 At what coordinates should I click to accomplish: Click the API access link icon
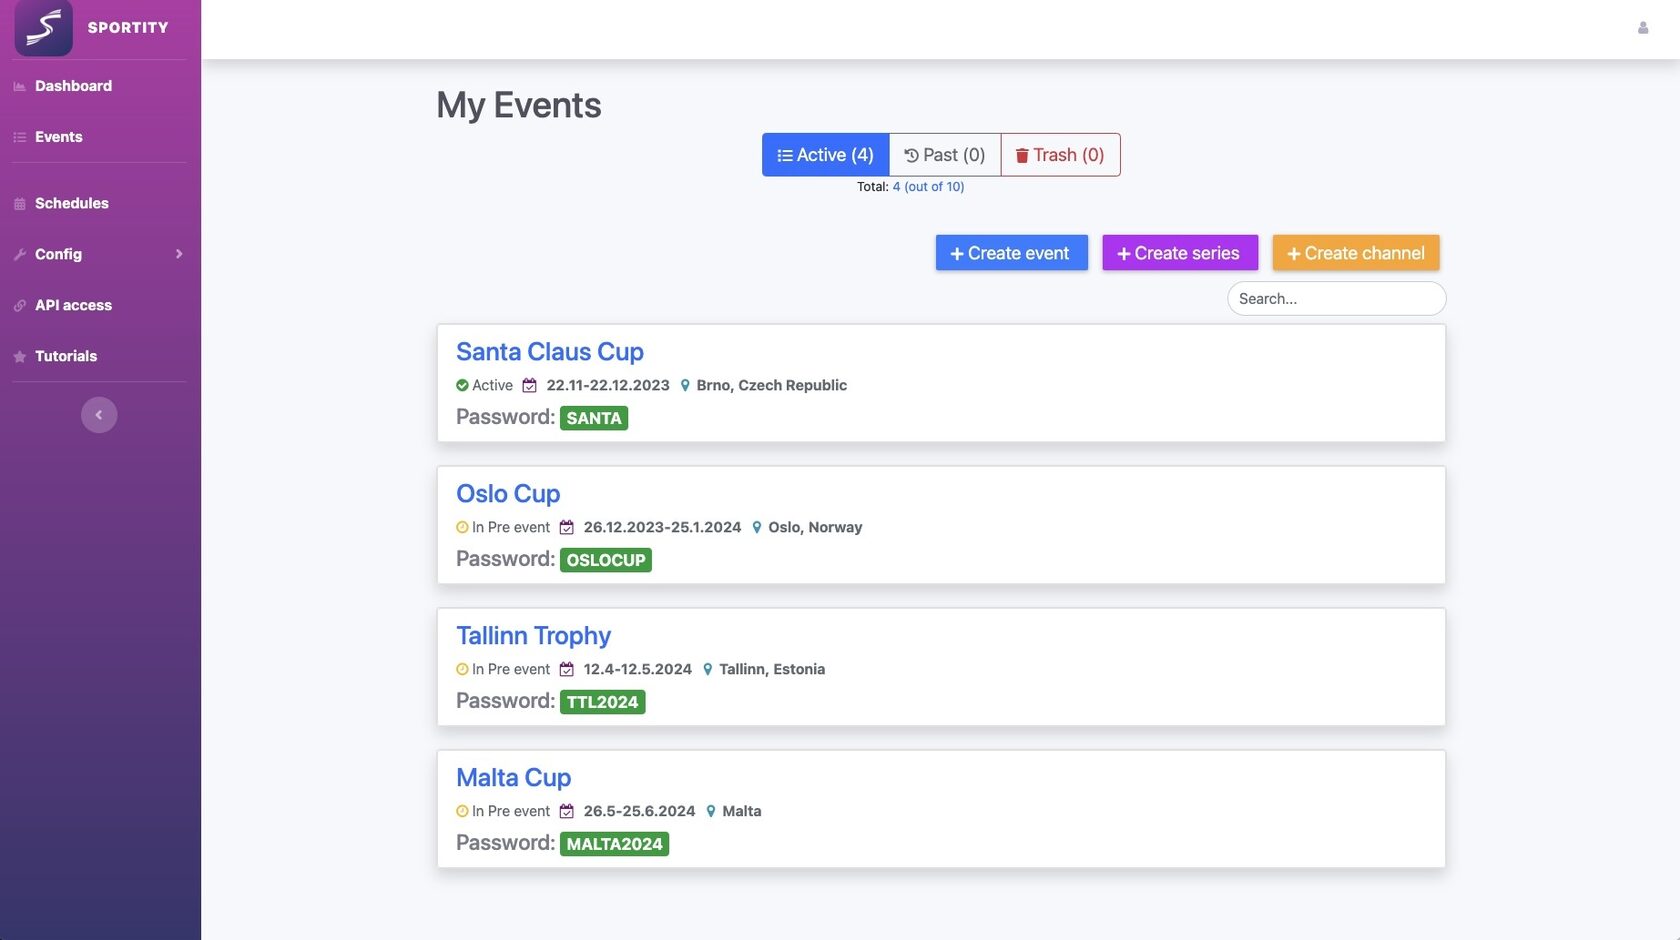click(x=18, y=305)
